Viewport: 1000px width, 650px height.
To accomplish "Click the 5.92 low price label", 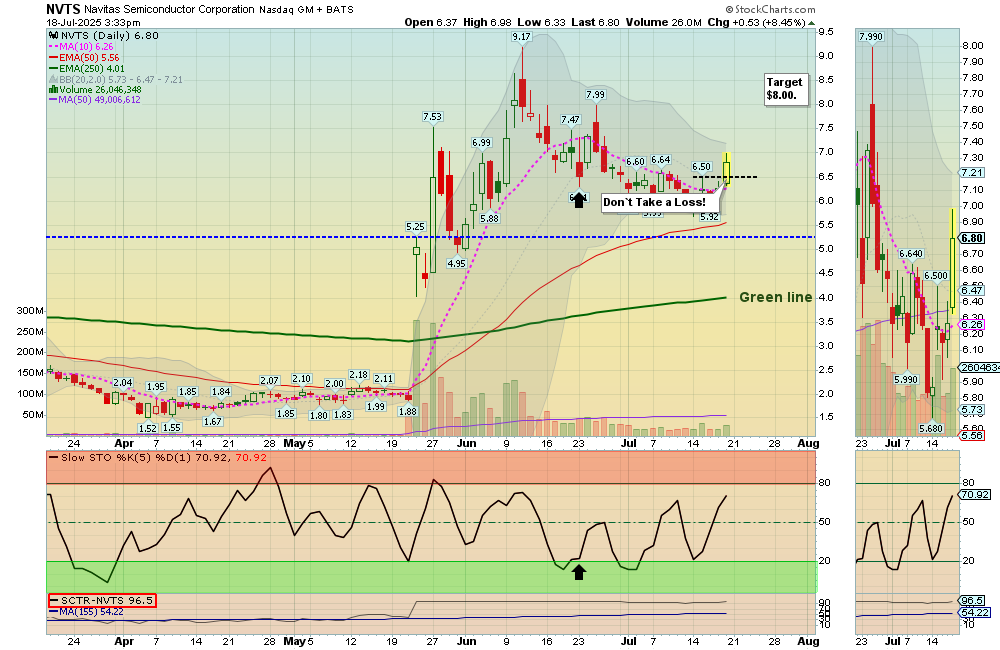I will tap(709, 217).
